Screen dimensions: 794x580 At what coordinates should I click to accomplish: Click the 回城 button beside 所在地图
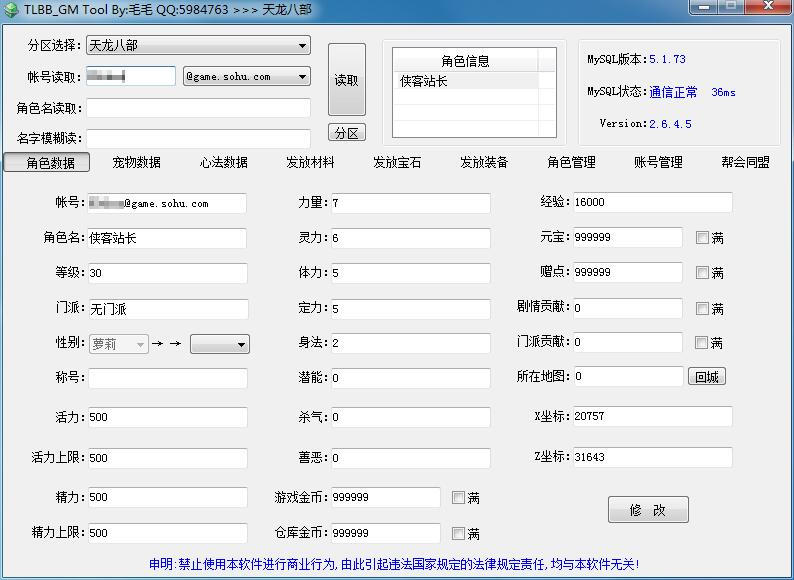coord(706,377)
